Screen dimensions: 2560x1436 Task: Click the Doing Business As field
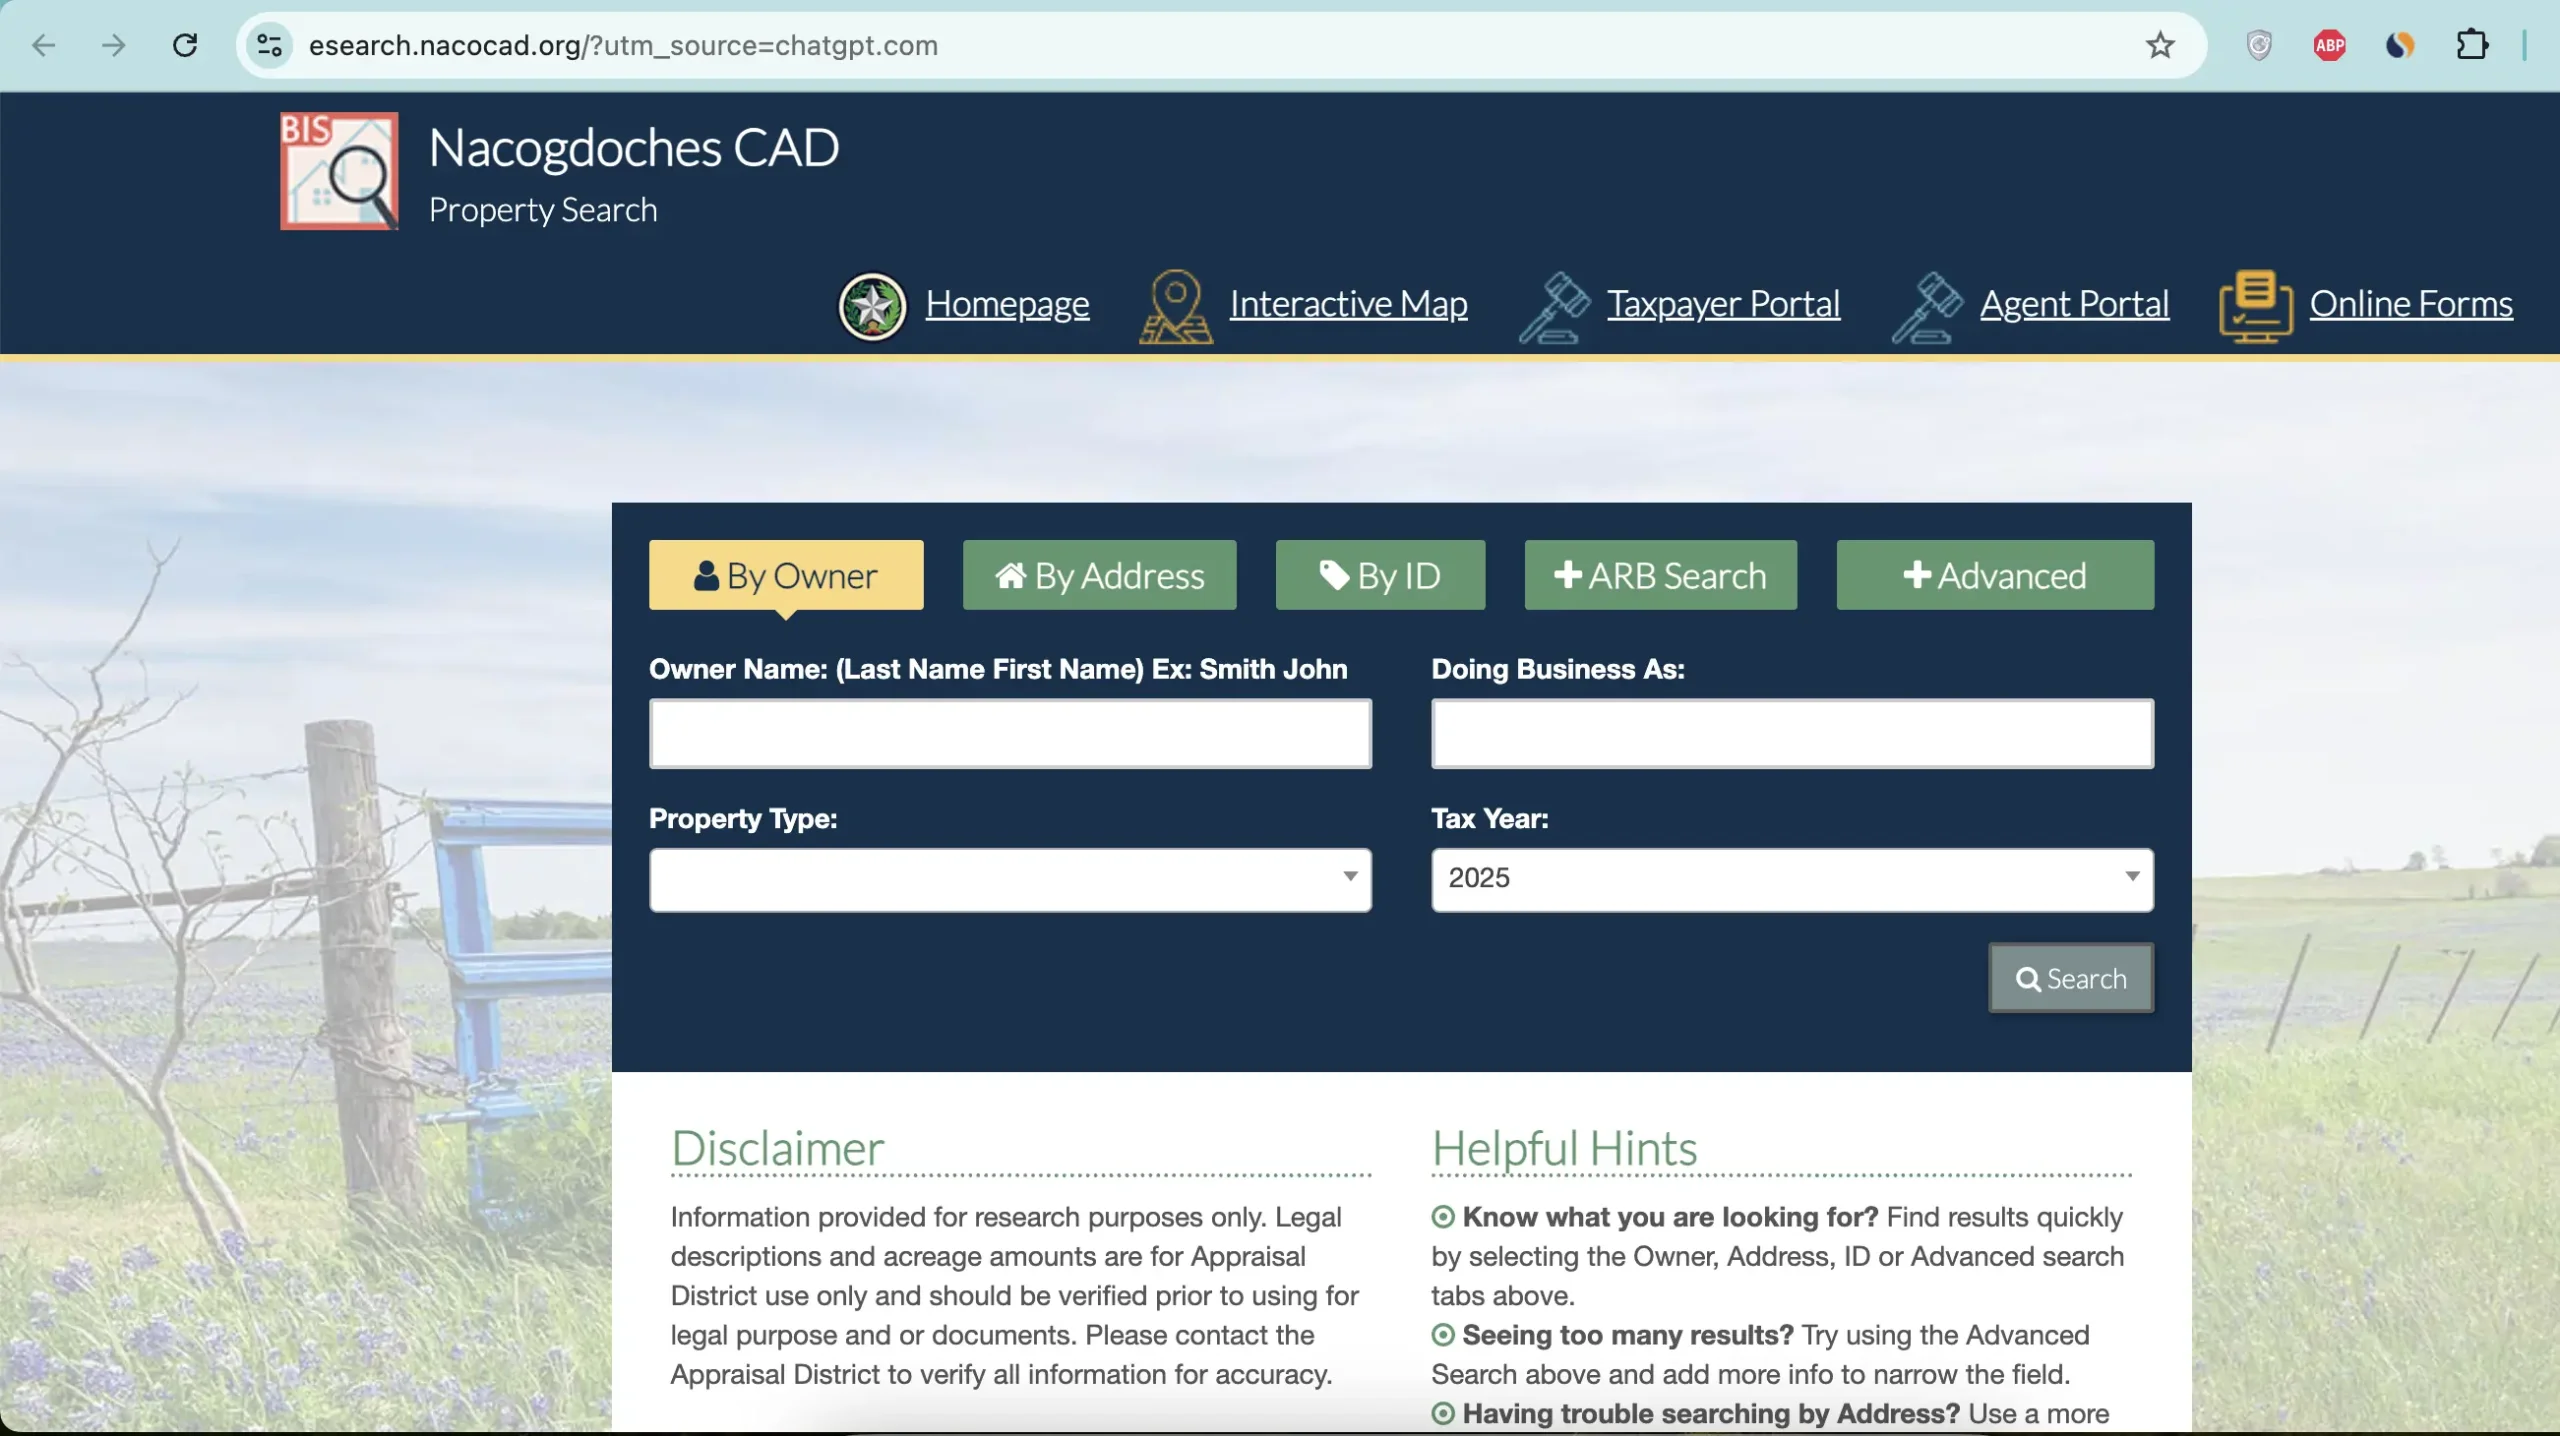pyautogui.click(x=1790, y=733)
